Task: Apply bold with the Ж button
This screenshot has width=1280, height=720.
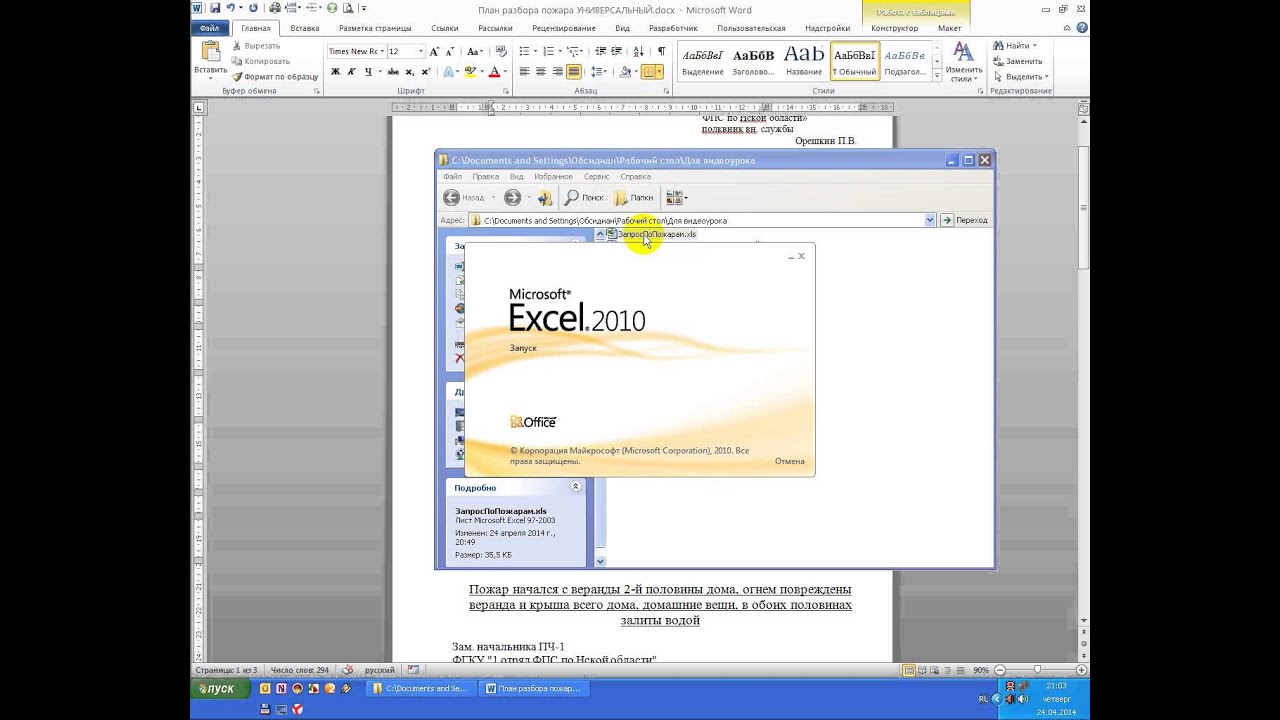Action: tap(335, 72)
